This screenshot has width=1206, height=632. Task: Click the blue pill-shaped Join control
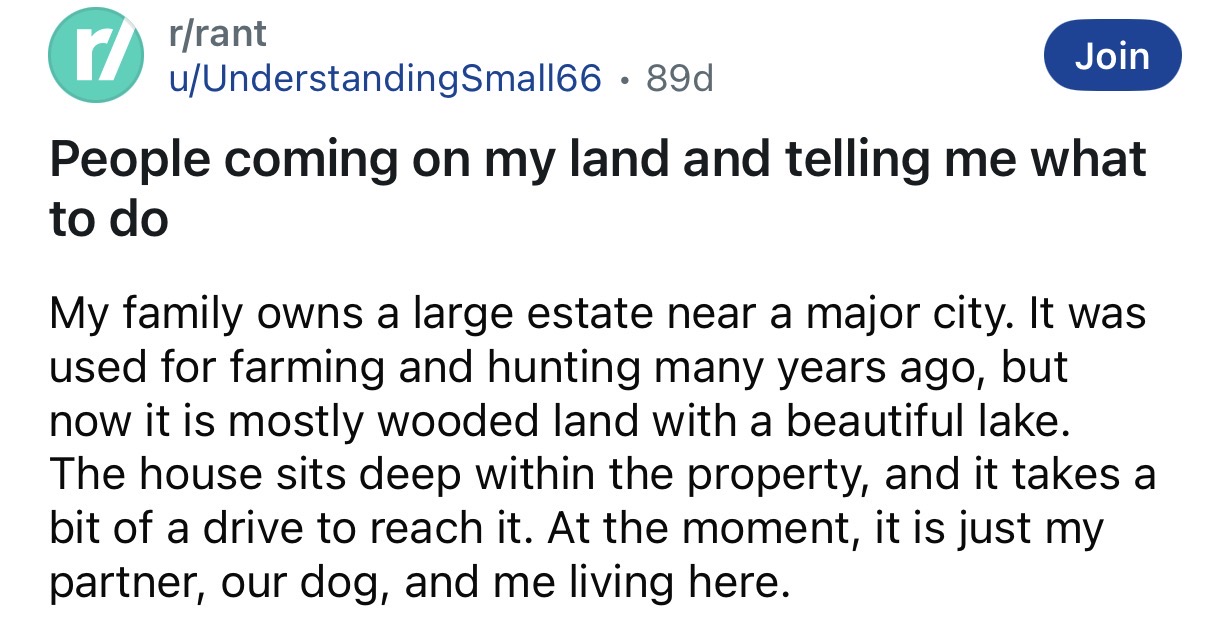click(1112, 55)
